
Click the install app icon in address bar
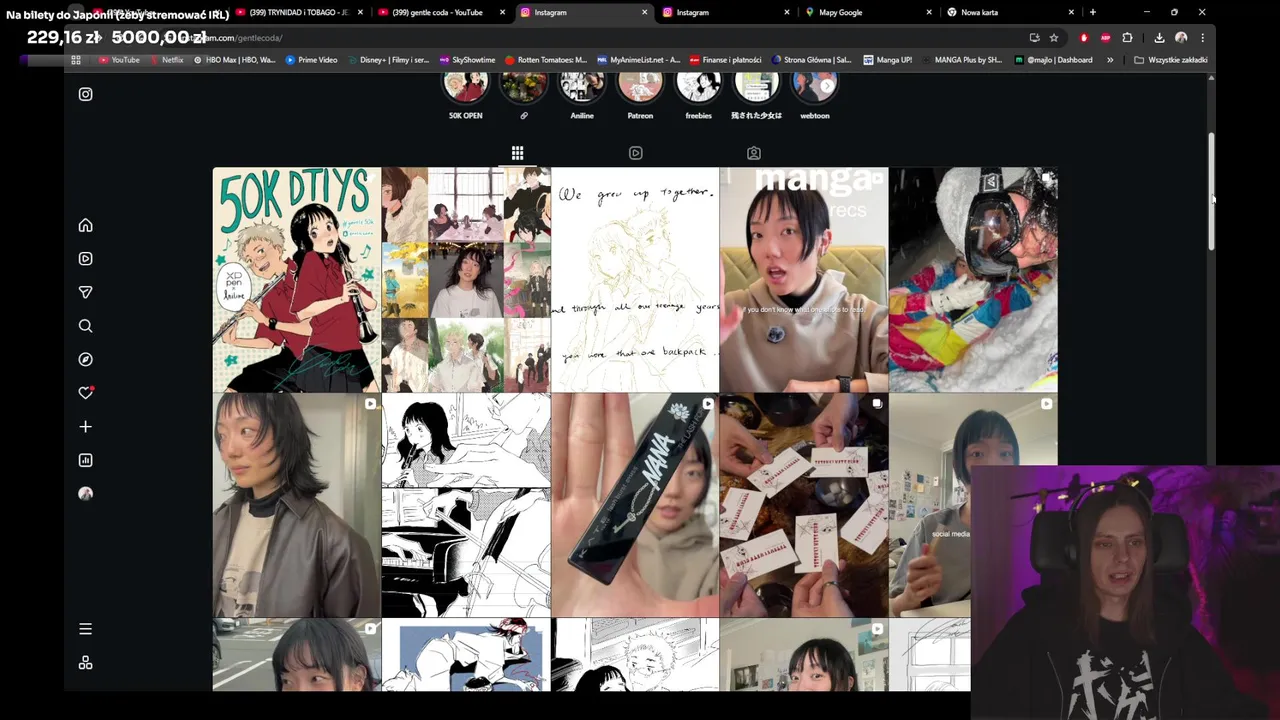[1034, 38]
